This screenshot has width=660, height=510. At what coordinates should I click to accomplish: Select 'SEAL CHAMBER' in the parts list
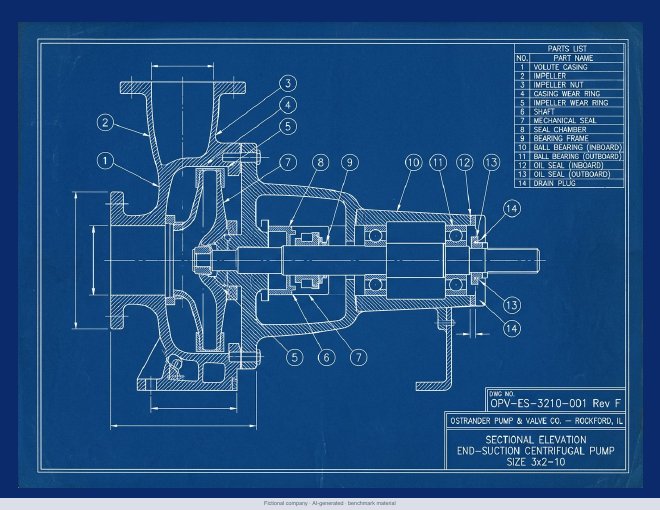560,130
